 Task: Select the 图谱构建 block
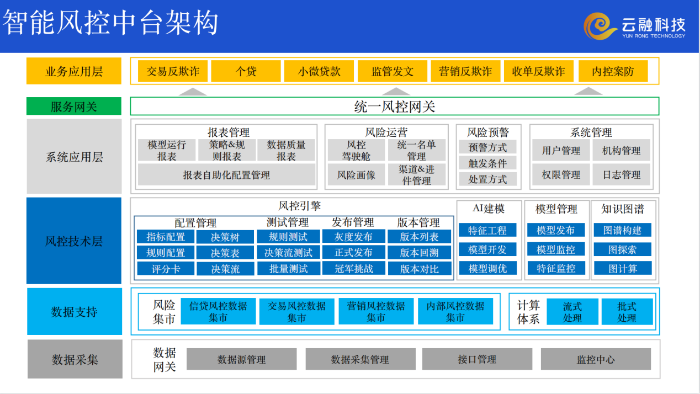click(x=622, y=230)
